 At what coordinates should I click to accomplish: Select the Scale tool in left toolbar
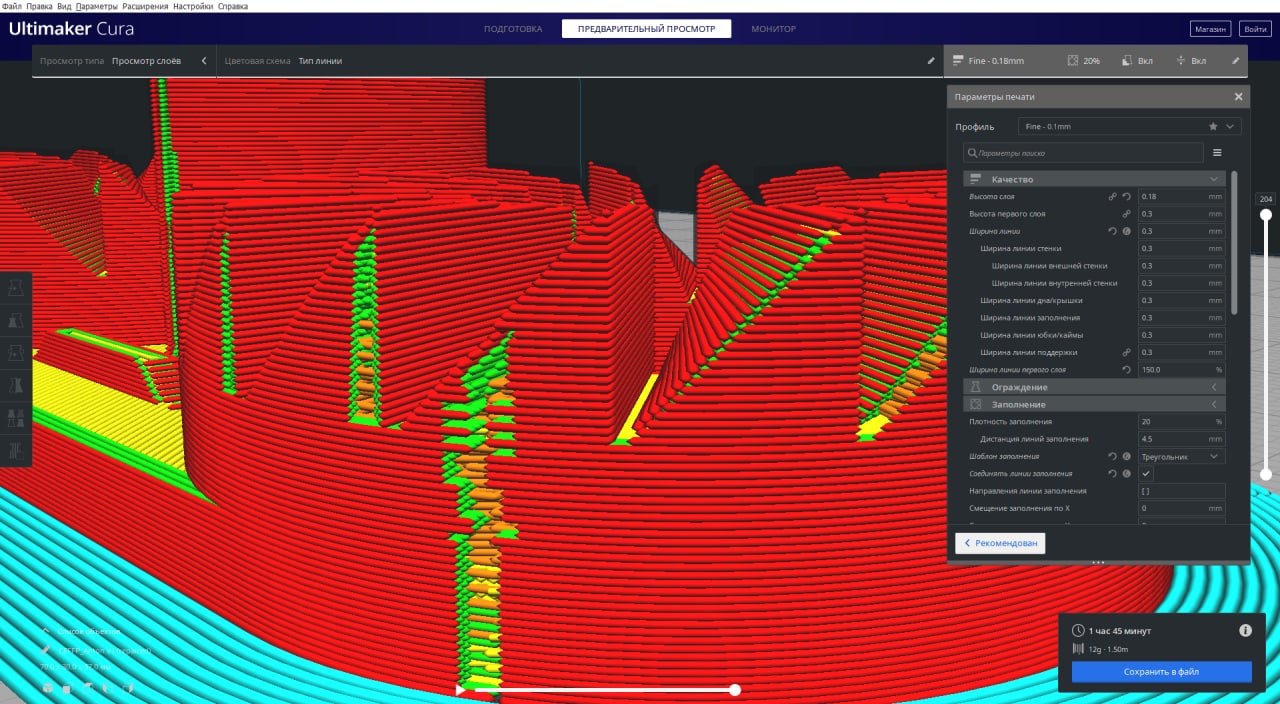click(x=16, y=321)
